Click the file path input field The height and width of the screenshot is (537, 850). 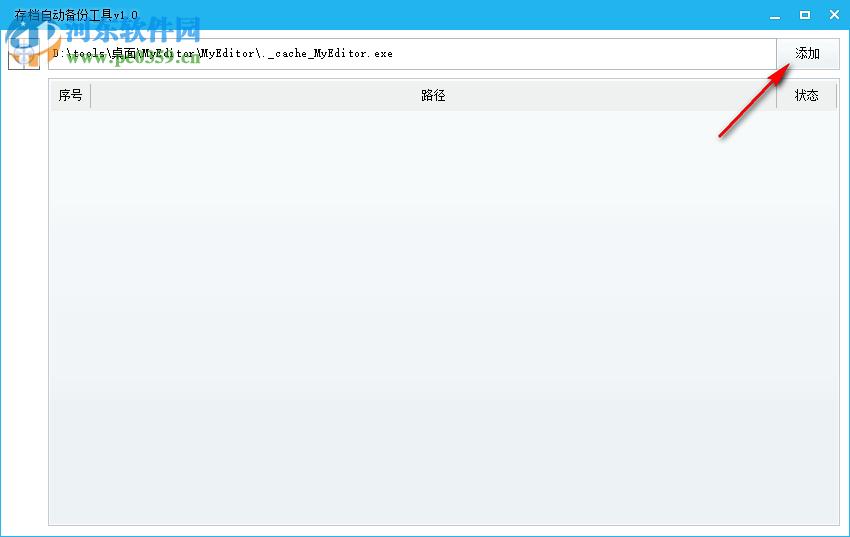point(413,54)
